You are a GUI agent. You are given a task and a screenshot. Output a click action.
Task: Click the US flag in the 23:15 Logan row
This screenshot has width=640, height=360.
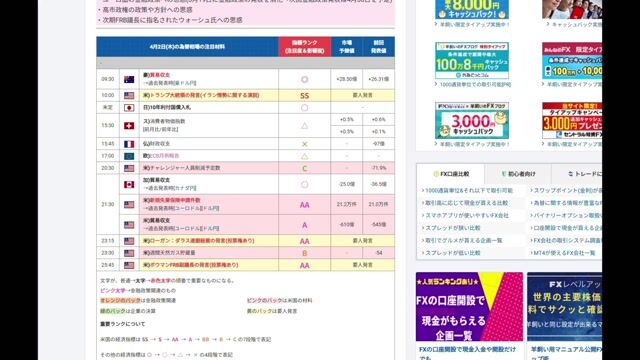(x=129, y=241)
